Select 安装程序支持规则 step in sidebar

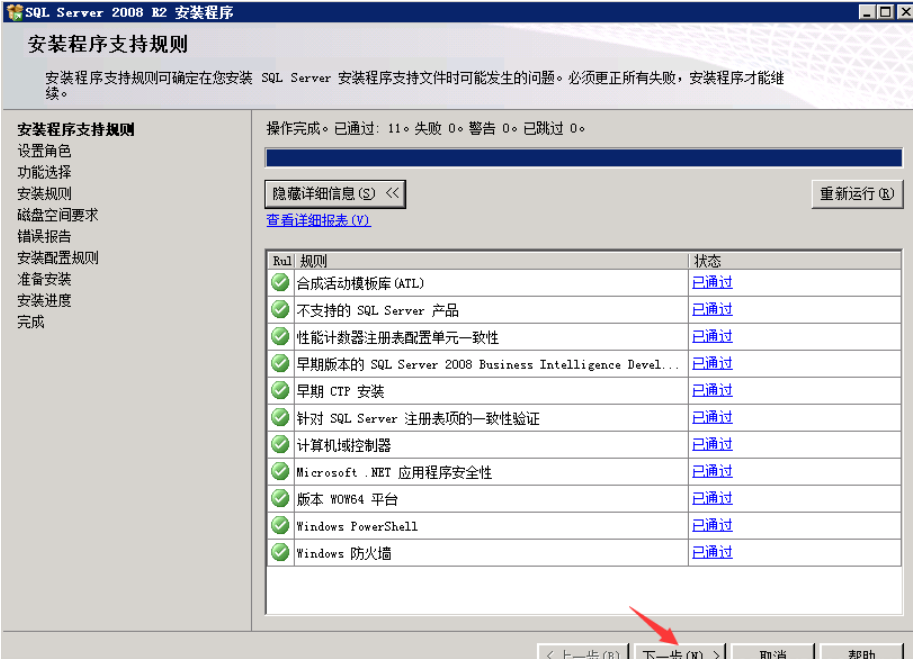pos(76,129)
